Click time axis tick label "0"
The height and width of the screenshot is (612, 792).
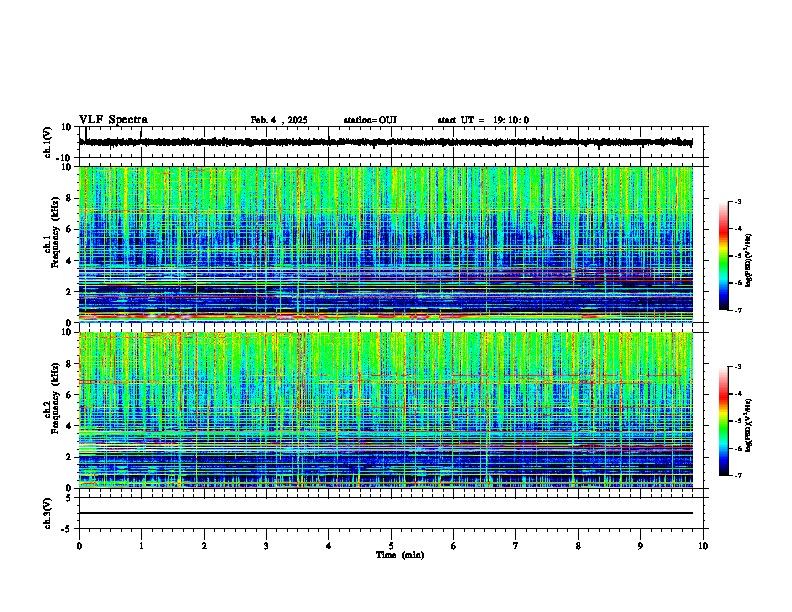(79, 546)
